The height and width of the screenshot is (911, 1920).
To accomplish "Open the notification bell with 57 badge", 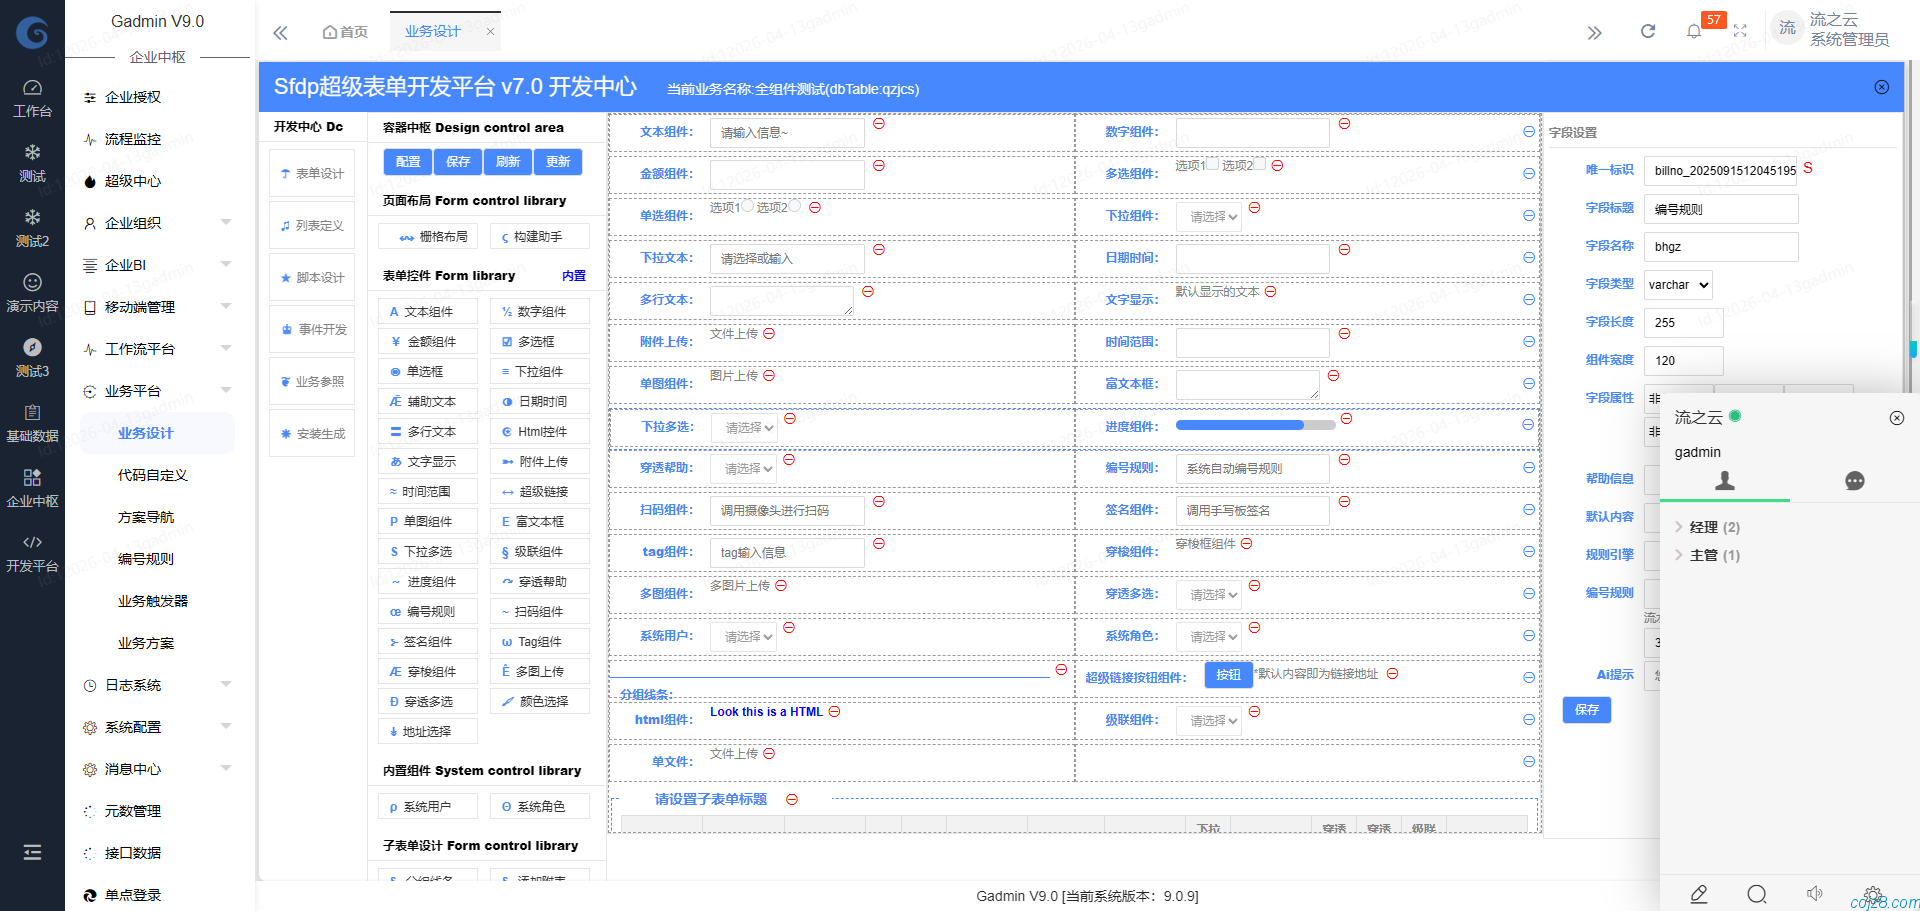I will (x=1694, y=31).
